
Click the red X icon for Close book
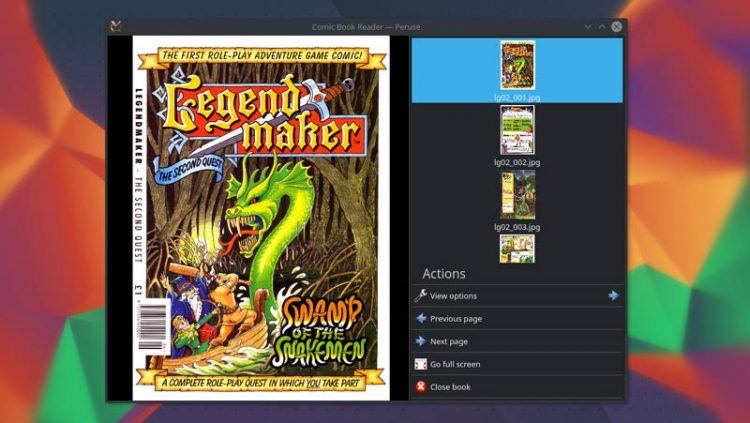tap(421, 387)
